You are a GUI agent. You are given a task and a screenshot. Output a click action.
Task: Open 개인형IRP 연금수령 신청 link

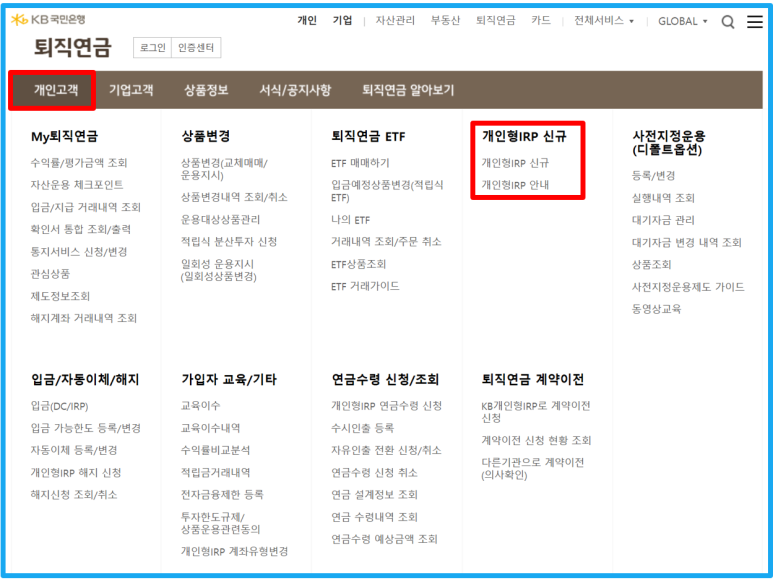386,406
